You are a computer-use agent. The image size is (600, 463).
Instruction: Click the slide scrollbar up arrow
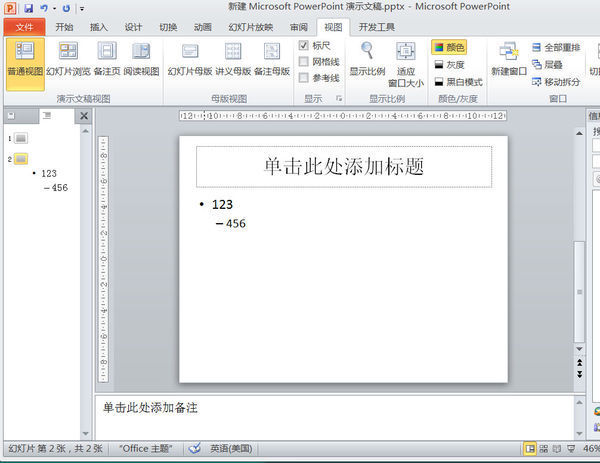[579, 133]
